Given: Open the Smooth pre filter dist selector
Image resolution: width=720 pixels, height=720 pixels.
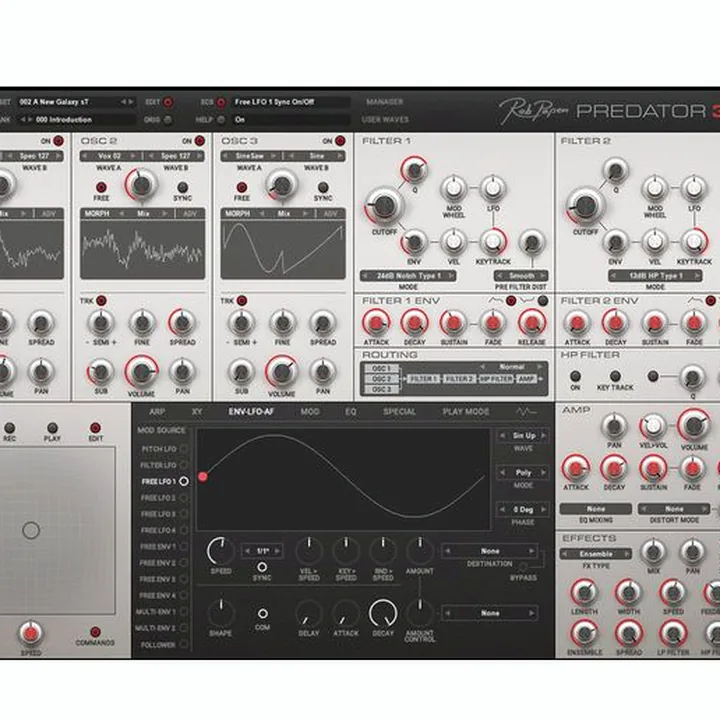Looking at the screenshot, I should pyautogui.click(x=521, y=276).
